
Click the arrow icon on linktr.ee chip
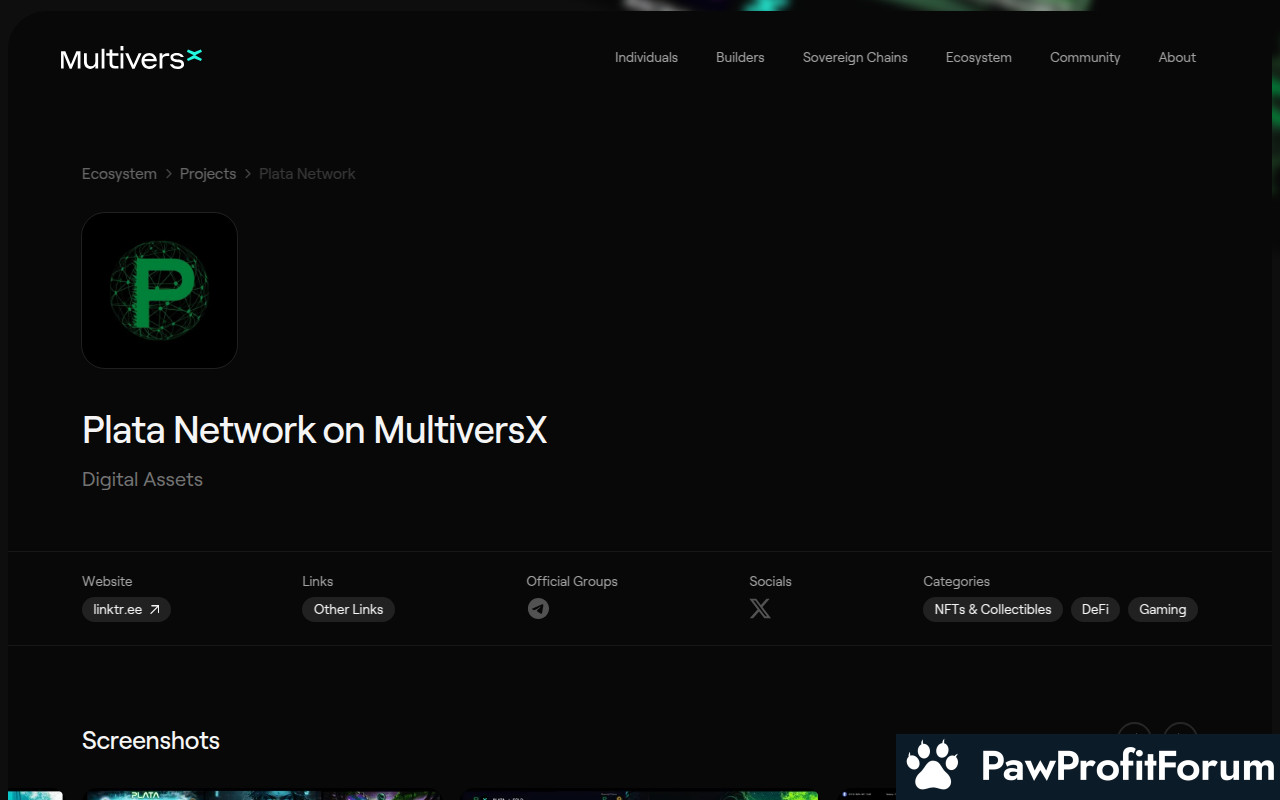pos(155,609)
